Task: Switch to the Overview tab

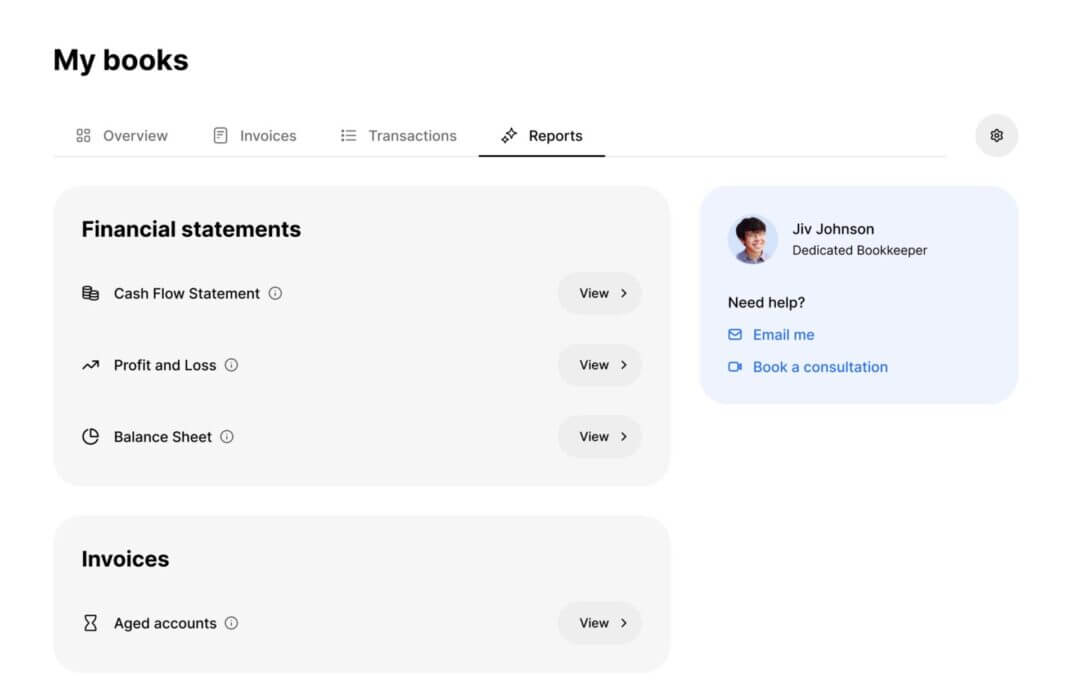Action: [x=122, y=136]
